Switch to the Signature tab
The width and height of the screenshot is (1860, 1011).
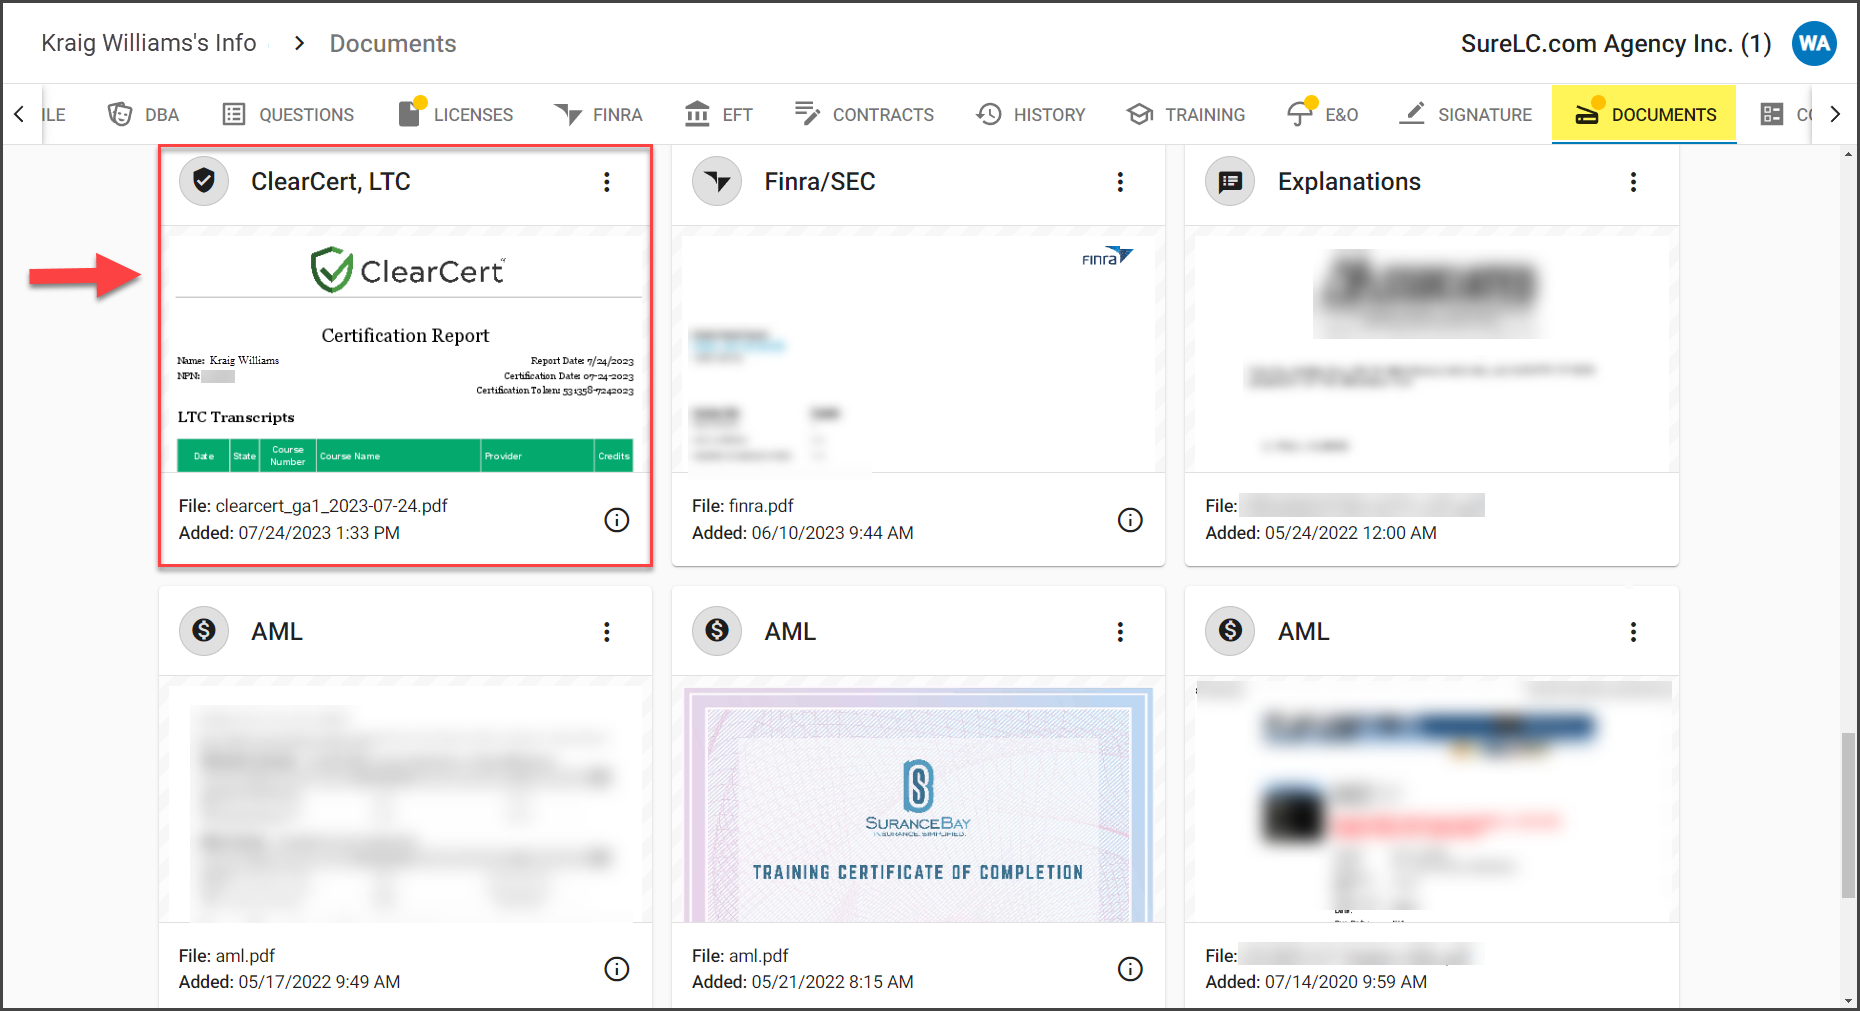click(1466, 114)
